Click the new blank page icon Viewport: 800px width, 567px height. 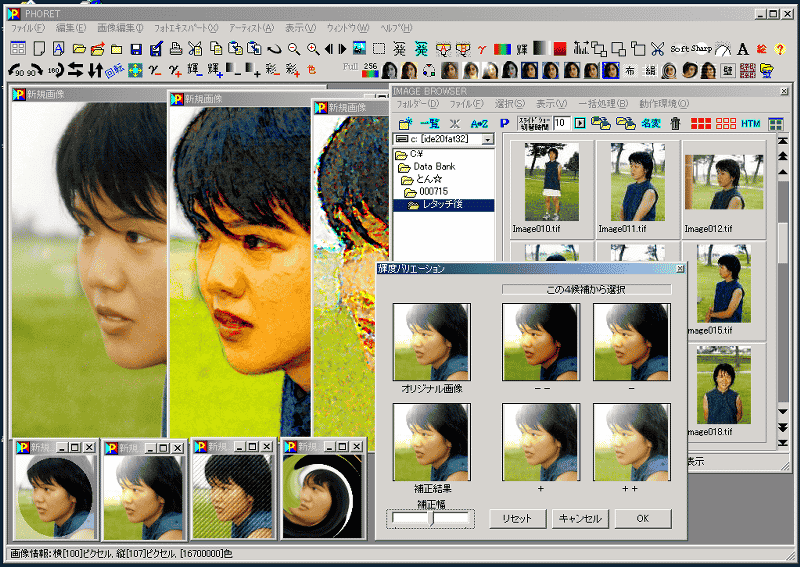coord(39,48)
